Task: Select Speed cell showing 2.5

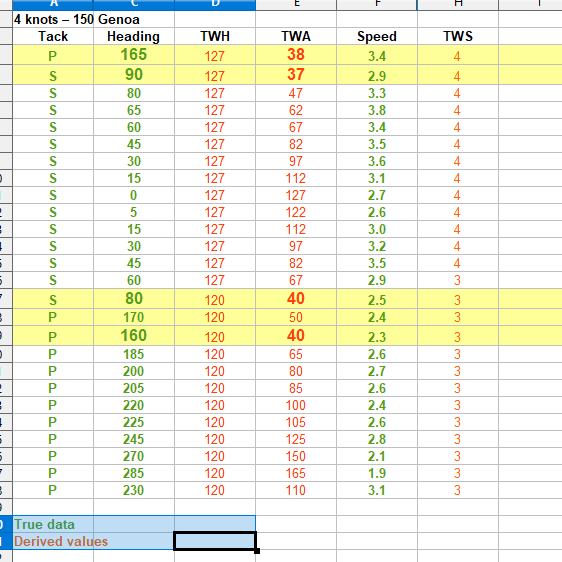Action: pyautogui.click(x=377, y=299)
